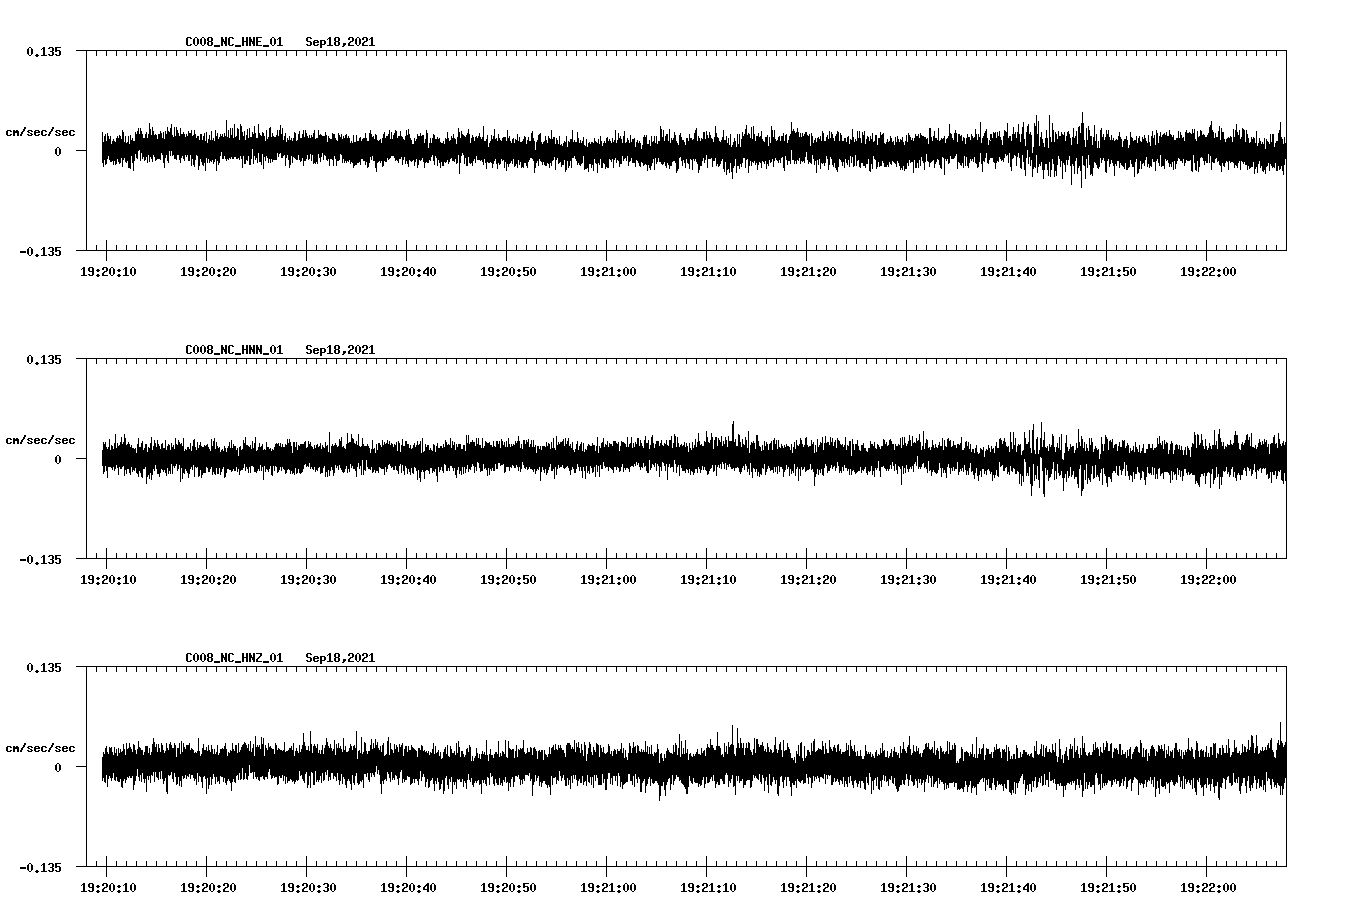Click 19:21:00 tick label on HNE plot
The height and width of the screenshot is (924, 1358).
click(608, 272)
